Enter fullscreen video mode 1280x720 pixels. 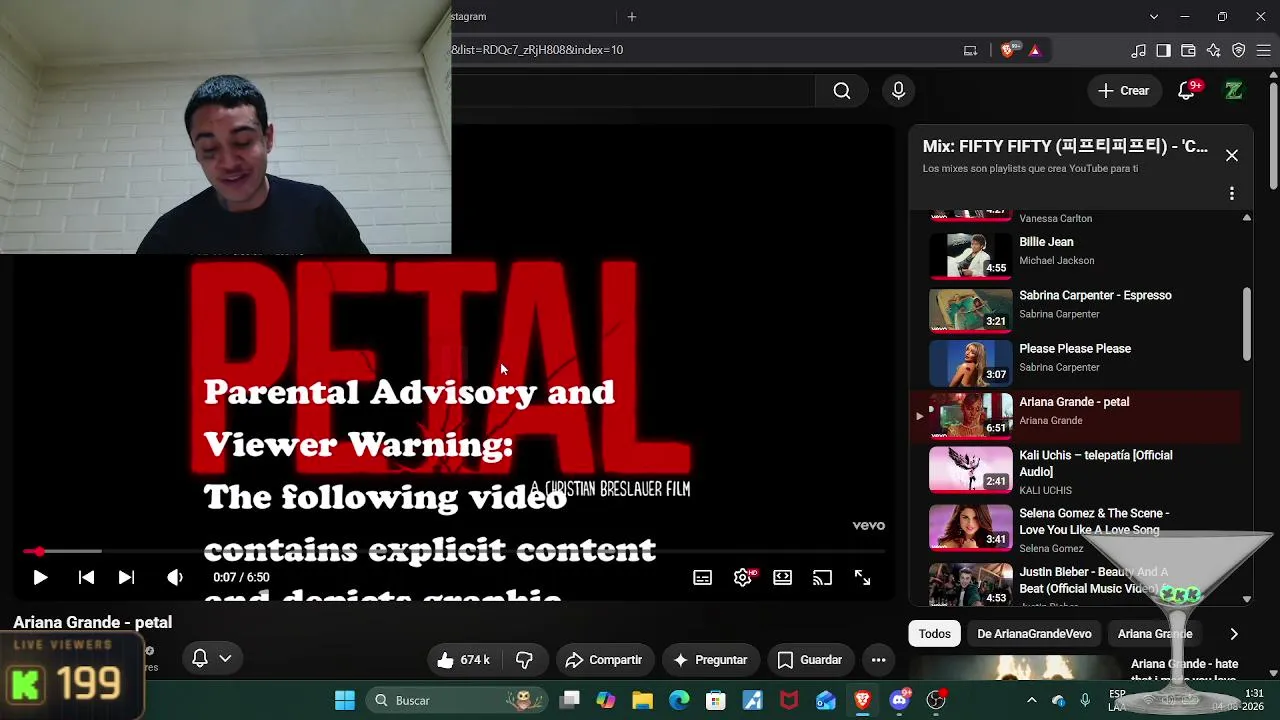click(862, 577)
